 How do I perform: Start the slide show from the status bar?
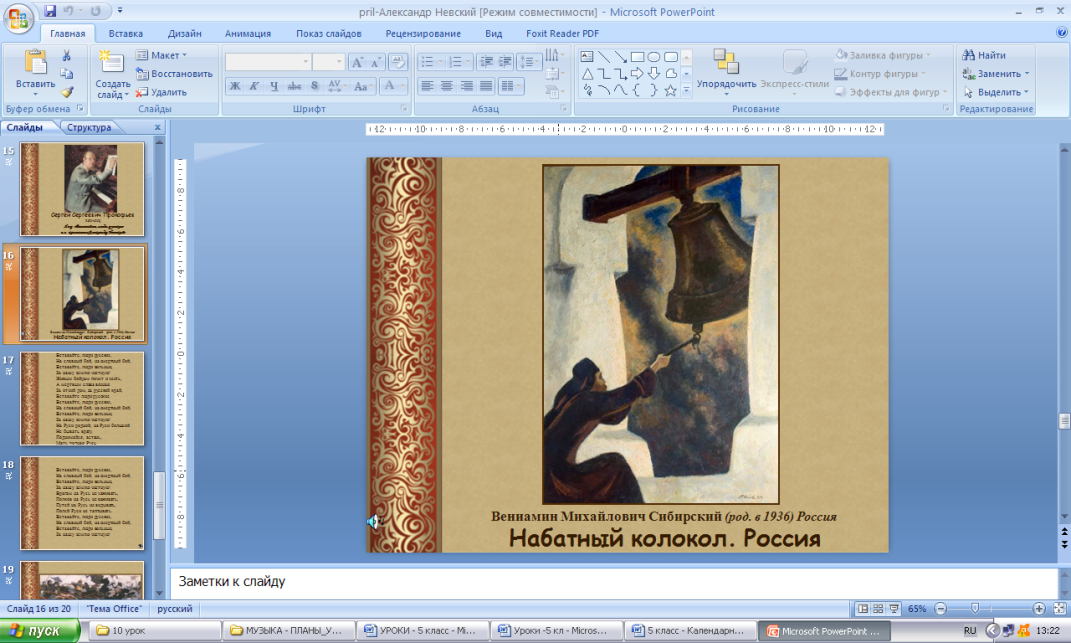[893, 609]
